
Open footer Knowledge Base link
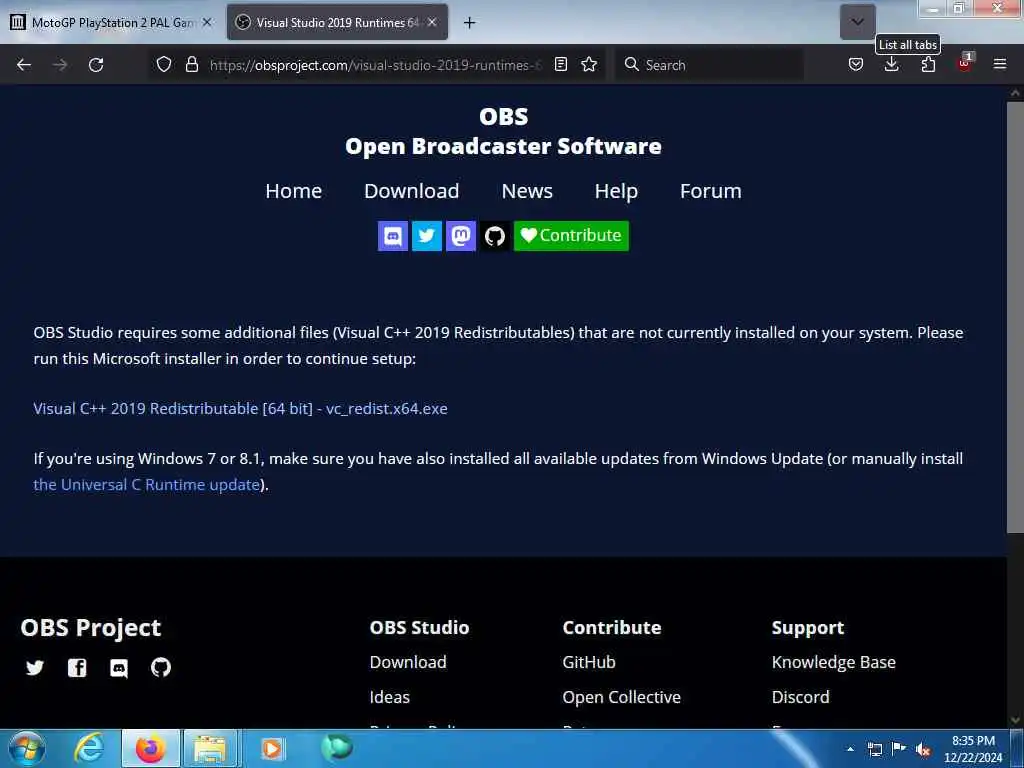point(834,662)
